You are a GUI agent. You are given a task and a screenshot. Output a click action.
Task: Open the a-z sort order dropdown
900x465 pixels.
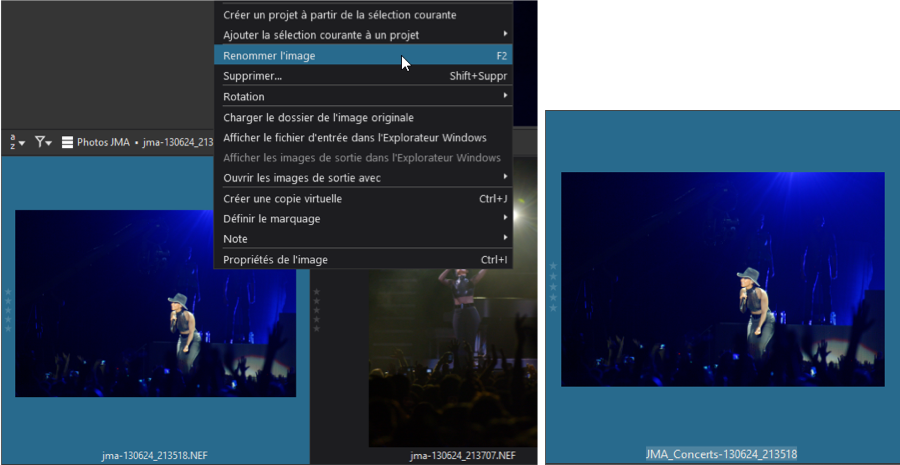(x=17, y=142)
